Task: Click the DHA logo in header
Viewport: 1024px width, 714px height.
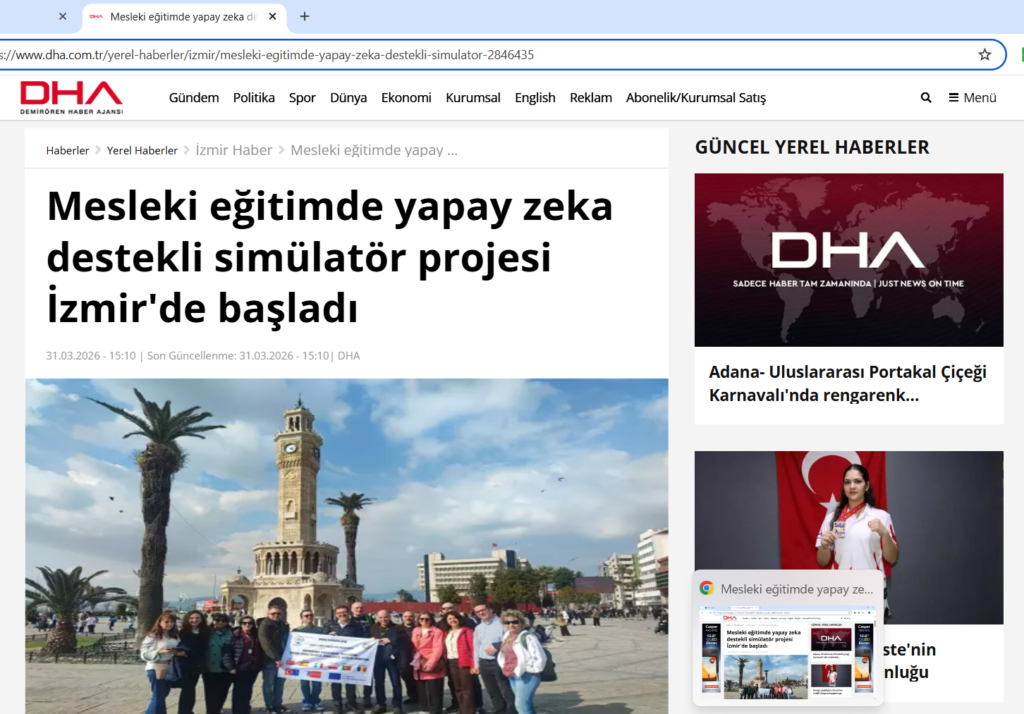Action: tap(71, 97)
